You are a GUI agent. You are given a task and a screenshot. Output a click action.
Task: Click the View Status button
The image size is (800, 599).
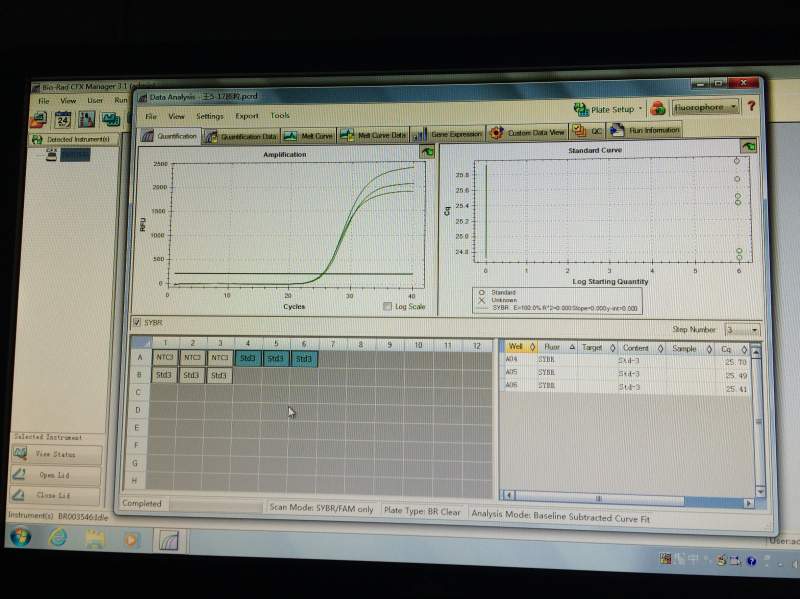click(56, 454)
